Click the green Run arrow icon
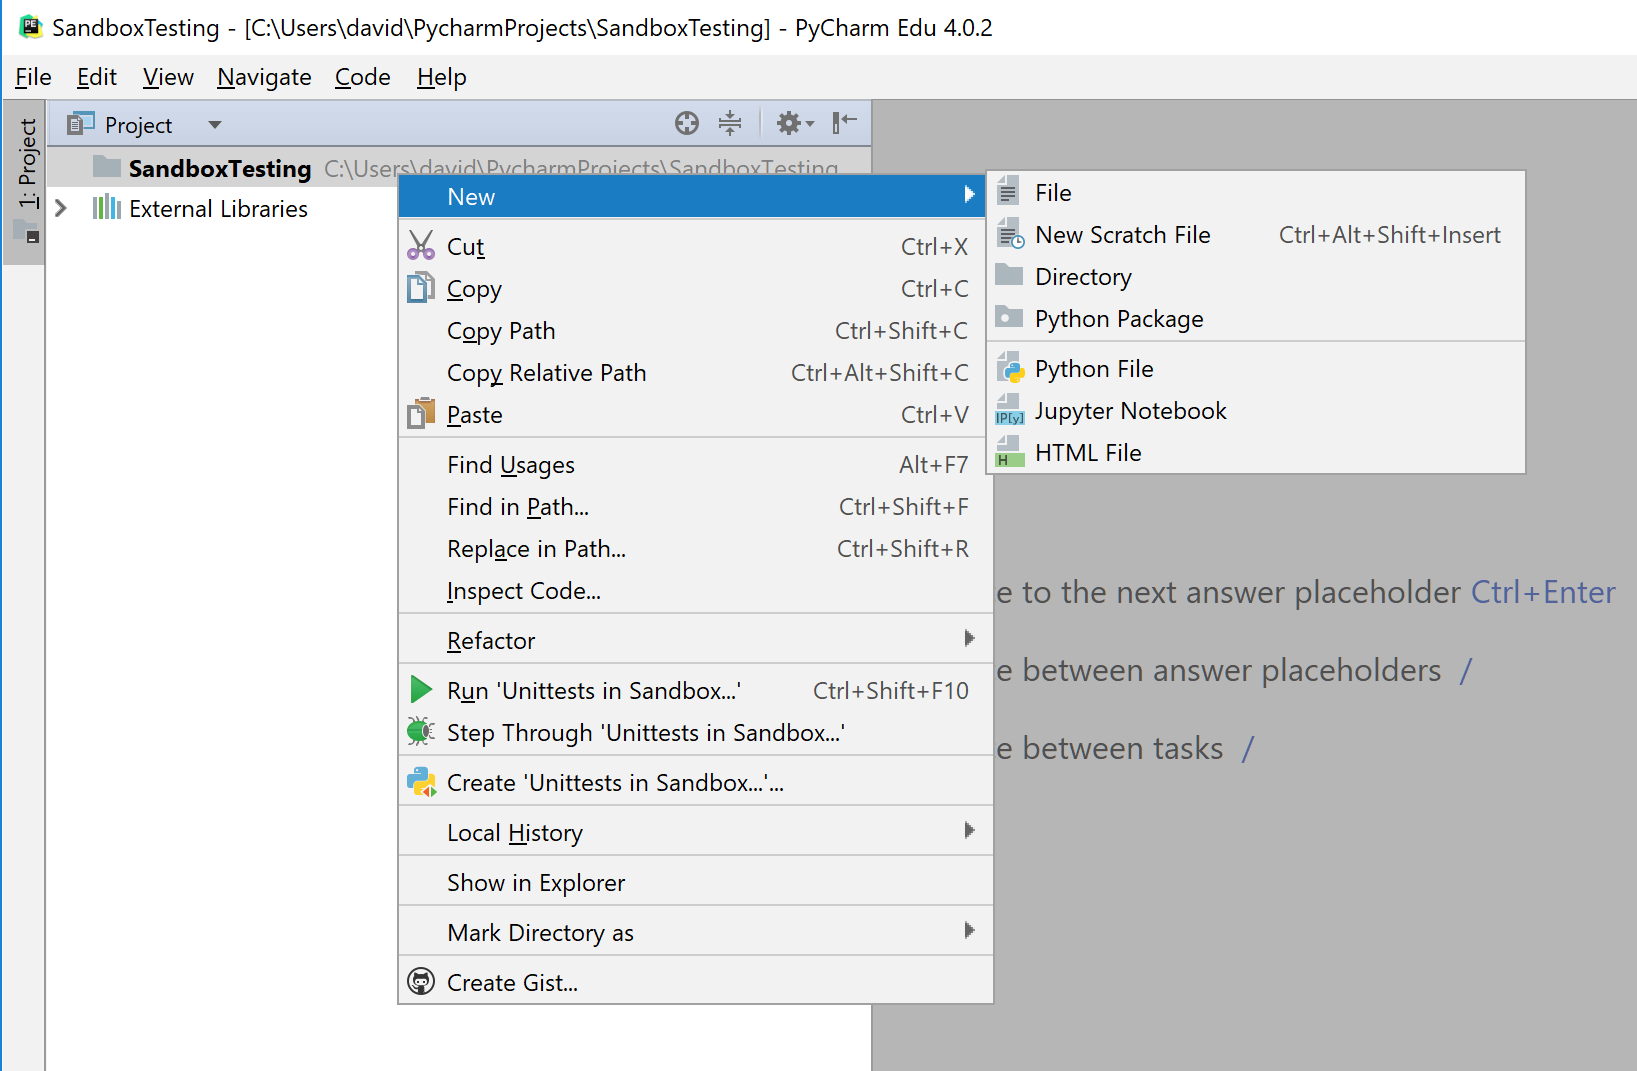This screenshot has height=1071, width=1637. click(x=421, y=690)
